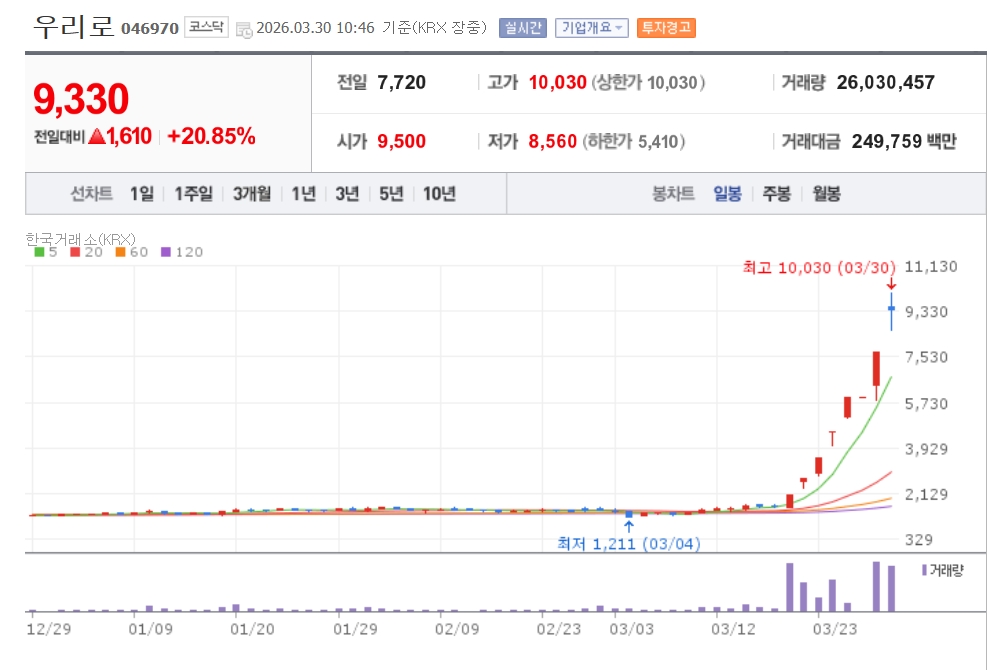Click the purple 거래량 volume legend marker

[924, 570]
